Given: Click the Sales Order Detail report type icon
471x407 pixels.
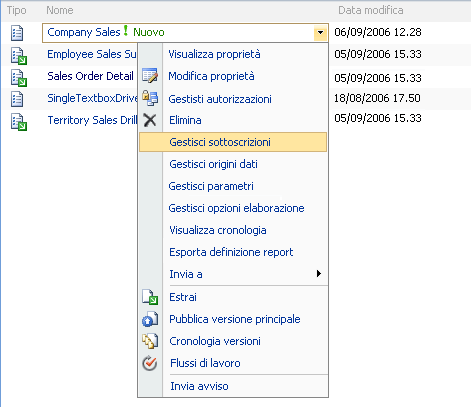Looking at the screenshot, I should tap(19, 77).
